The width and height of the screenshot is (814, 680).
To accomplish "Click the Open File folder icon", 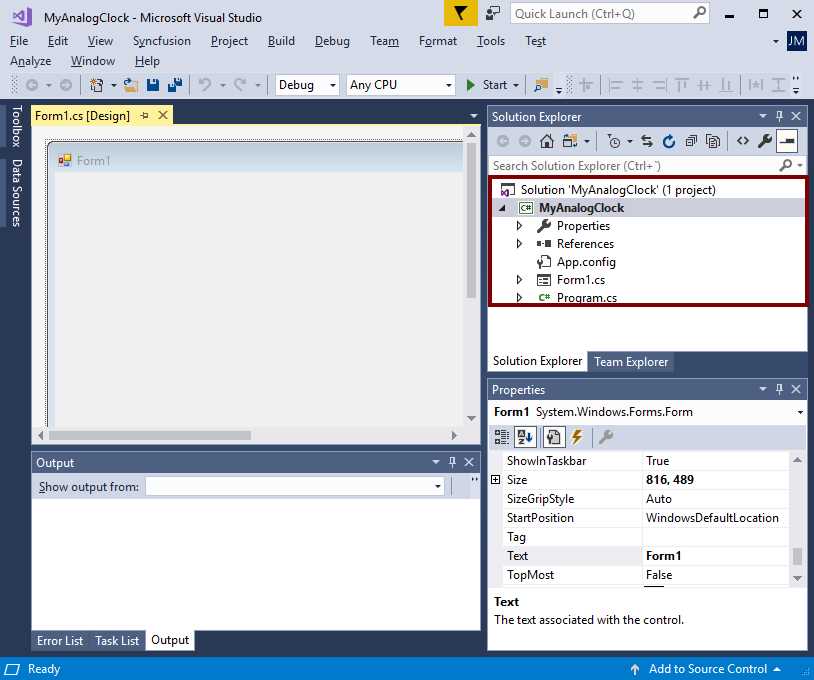I will (x=130, y=85).
